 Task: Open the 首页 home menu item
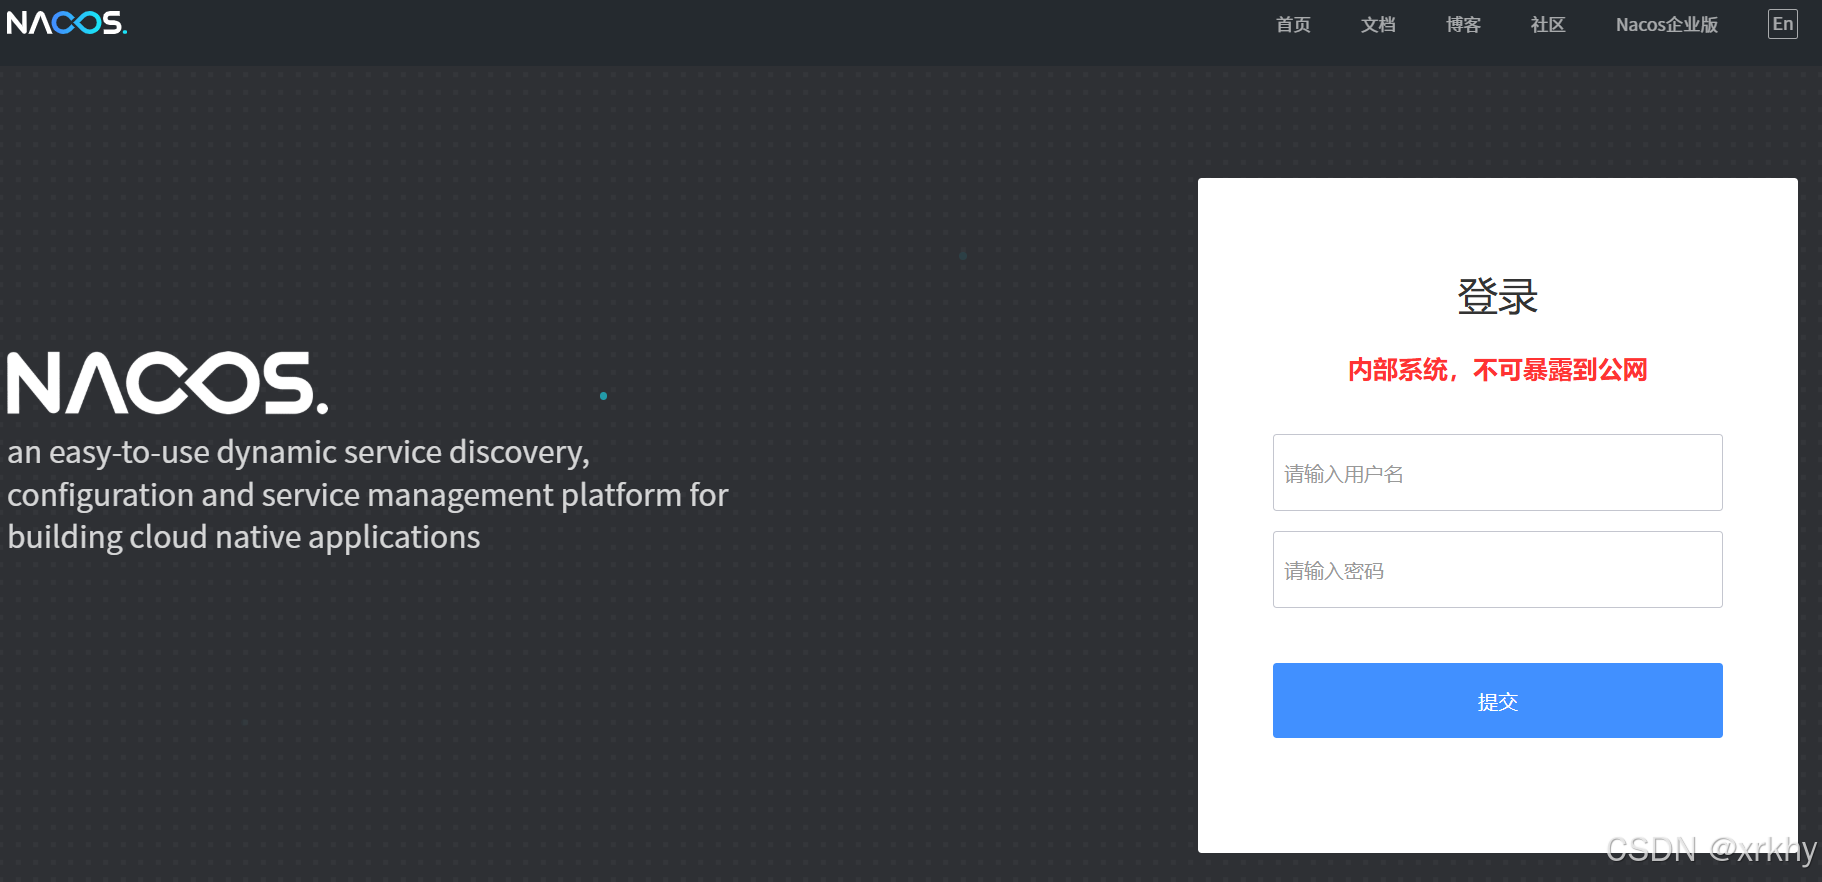pos(1293,25)
